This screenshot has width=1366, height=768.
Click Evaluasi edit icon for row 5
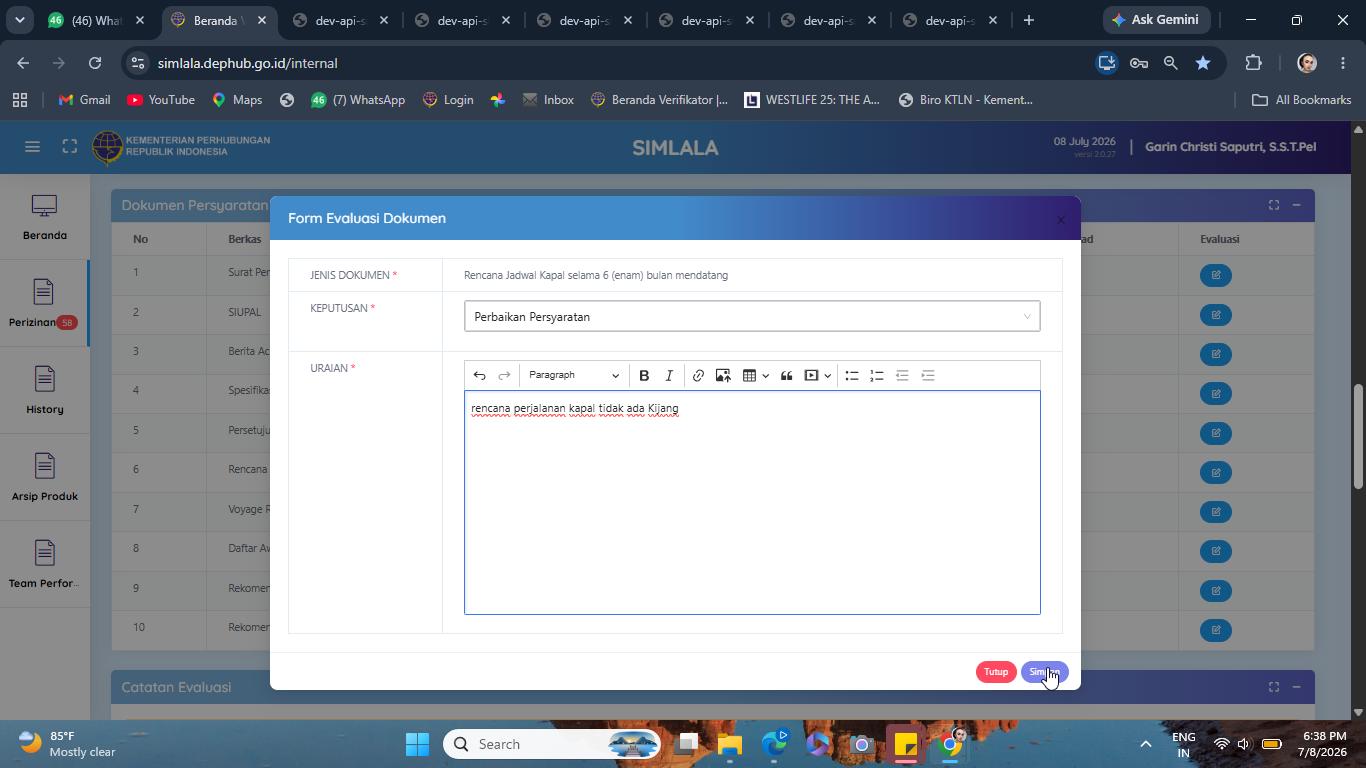pyautogui.click(x=1216, y=433)
